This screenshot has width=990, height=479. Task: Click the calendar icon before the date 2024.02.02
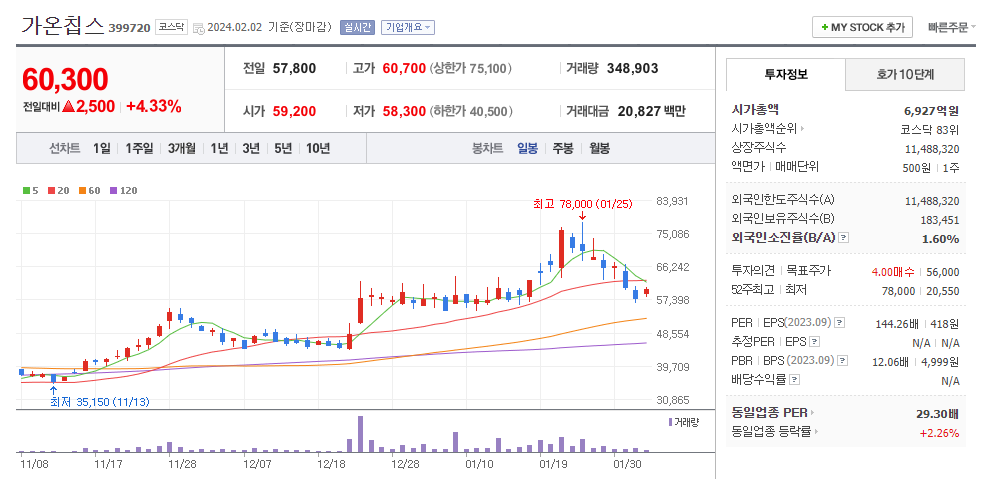click(198, 28)
